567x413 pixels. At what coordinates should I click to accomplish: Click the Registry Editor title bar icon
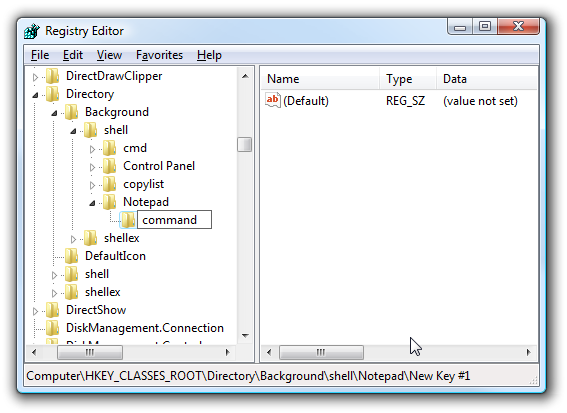32,31
